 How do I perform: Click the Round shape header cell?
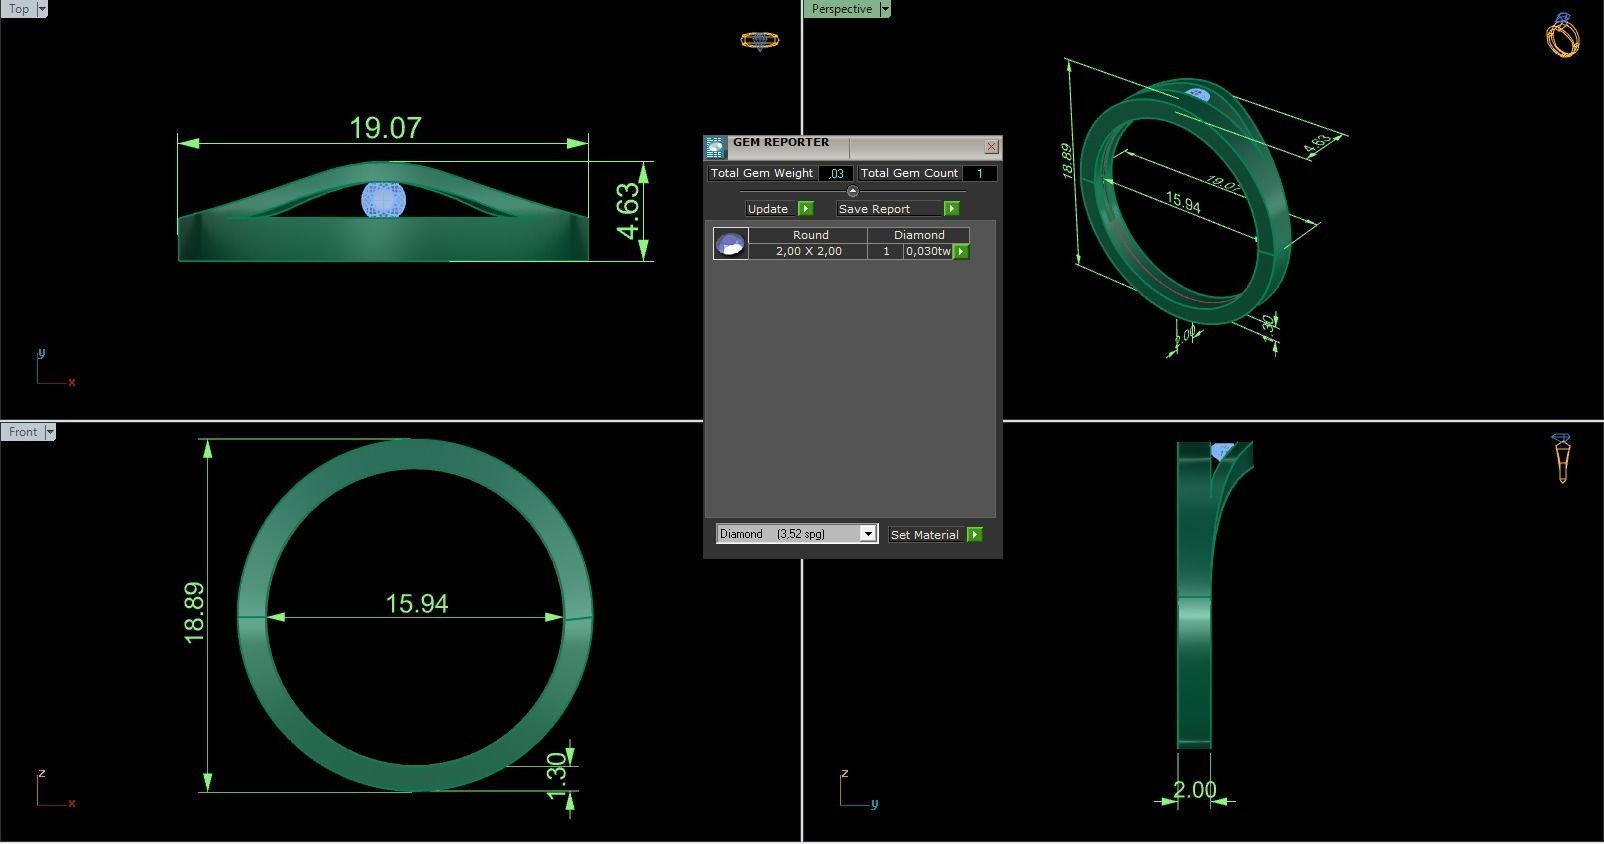[x=810, y=235]
